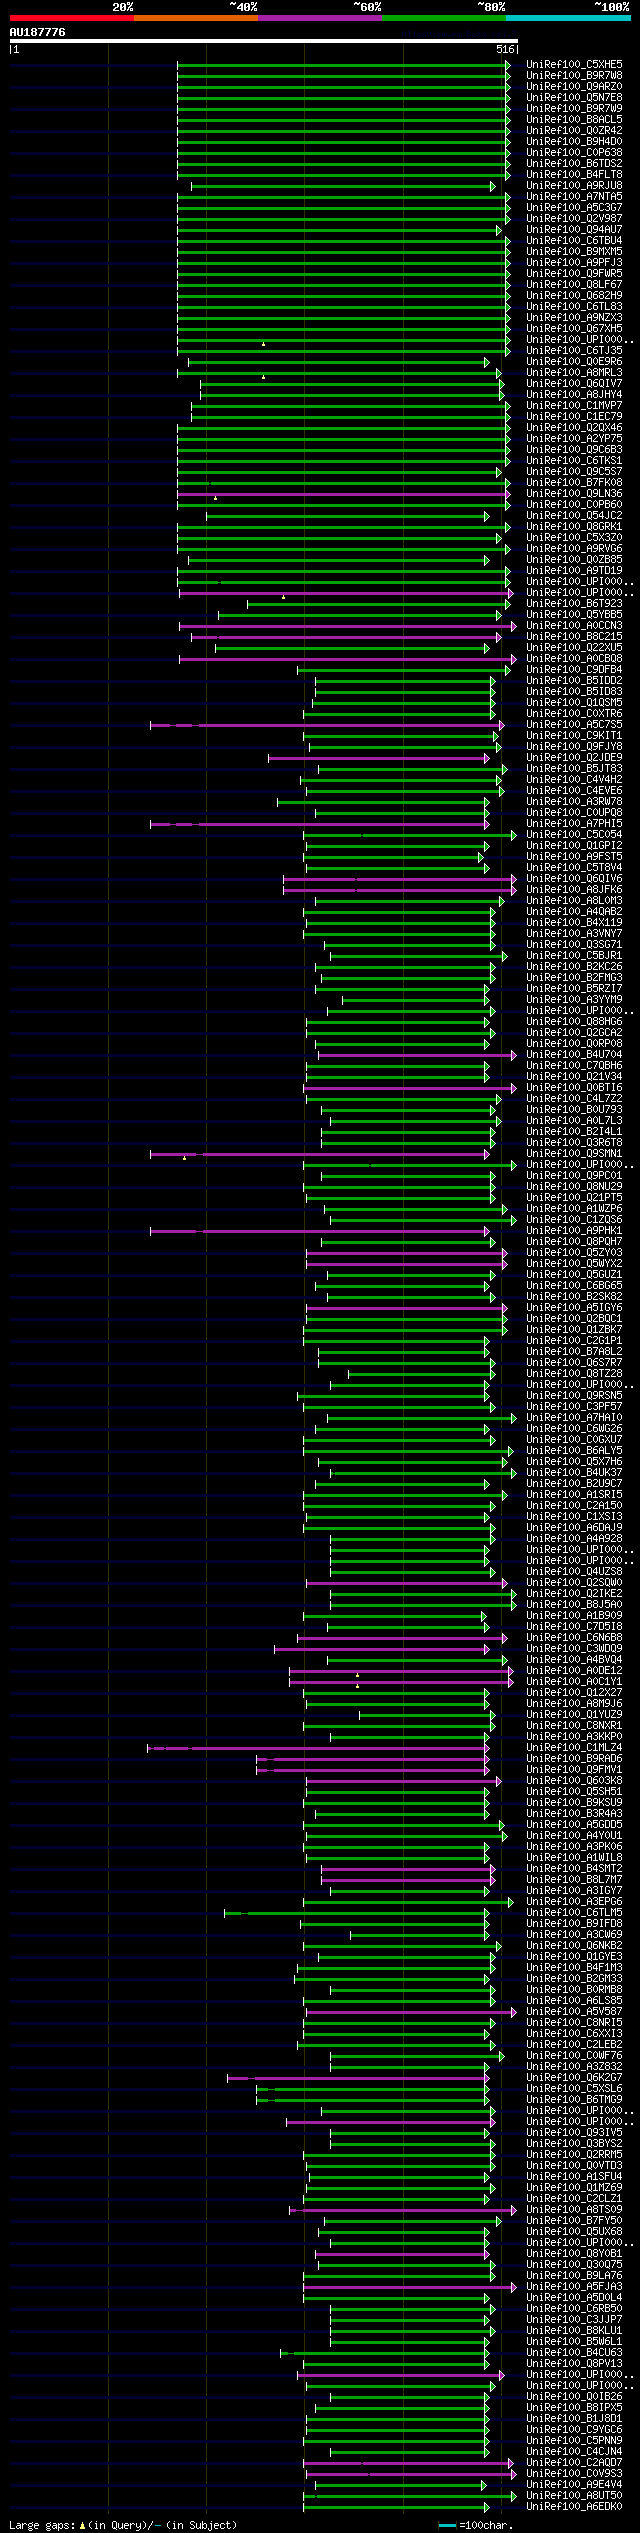Open hit UniRef100_C0P638

pos(574,152)
